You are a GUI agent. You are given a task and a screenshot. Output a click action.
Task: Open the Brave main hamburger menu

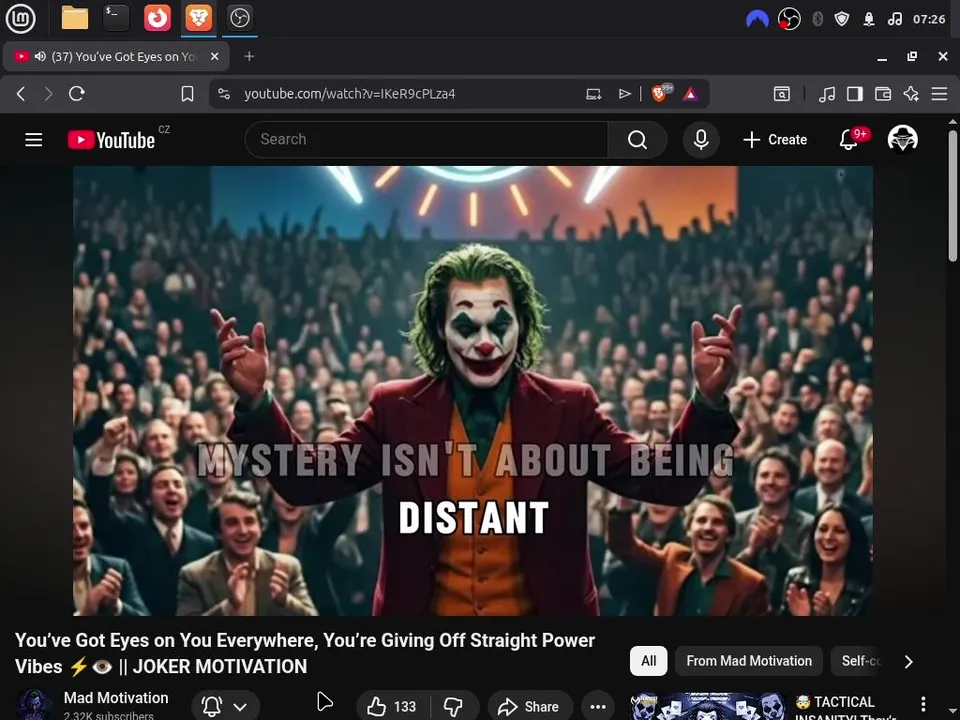tap(939, 94)
